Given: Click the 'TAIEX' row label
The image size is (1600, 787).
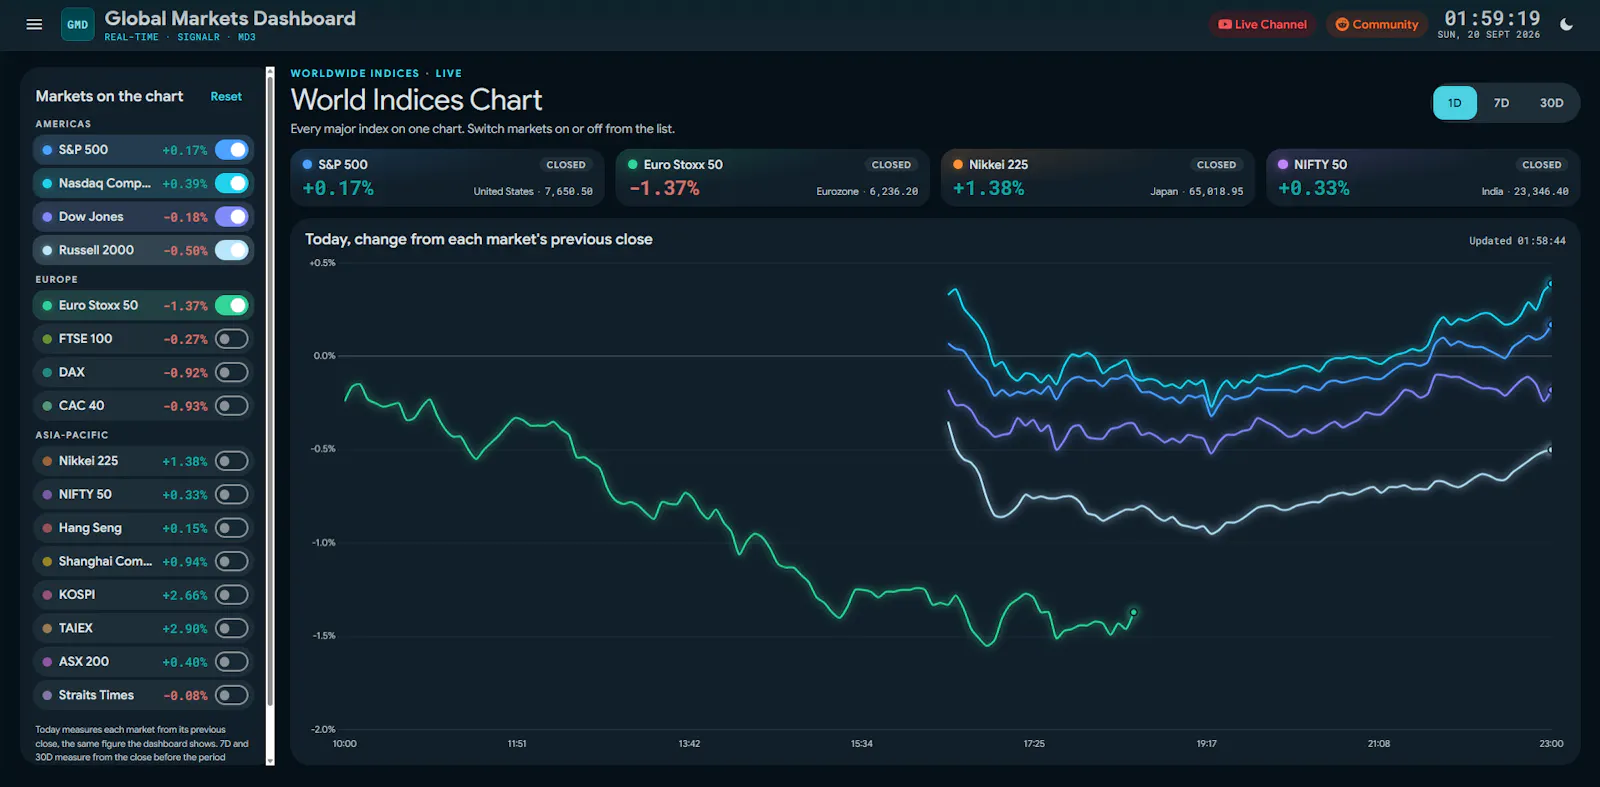Looking at the screenshot, I should pos(75,628).
